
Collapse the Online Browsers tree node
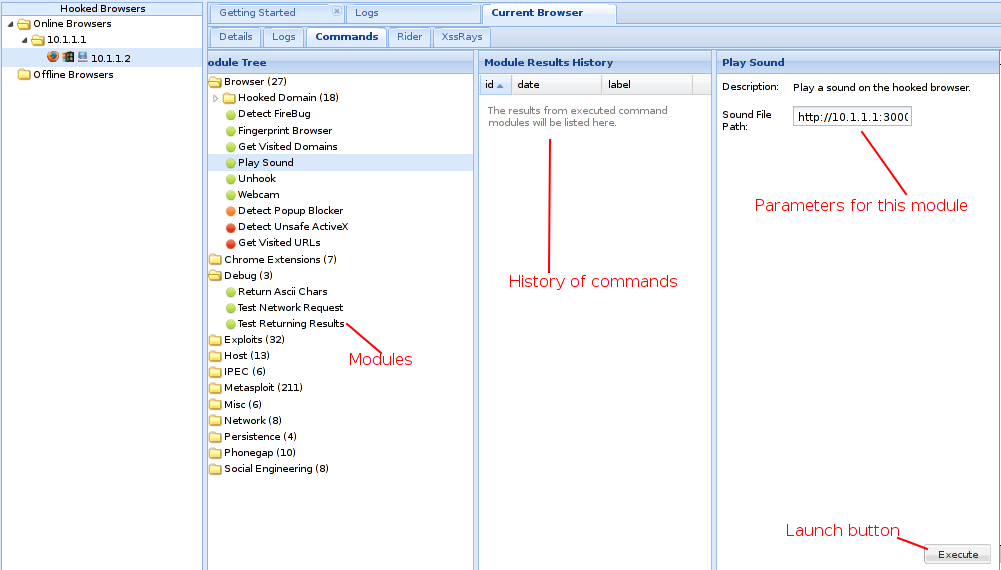(x=11, y=24)
